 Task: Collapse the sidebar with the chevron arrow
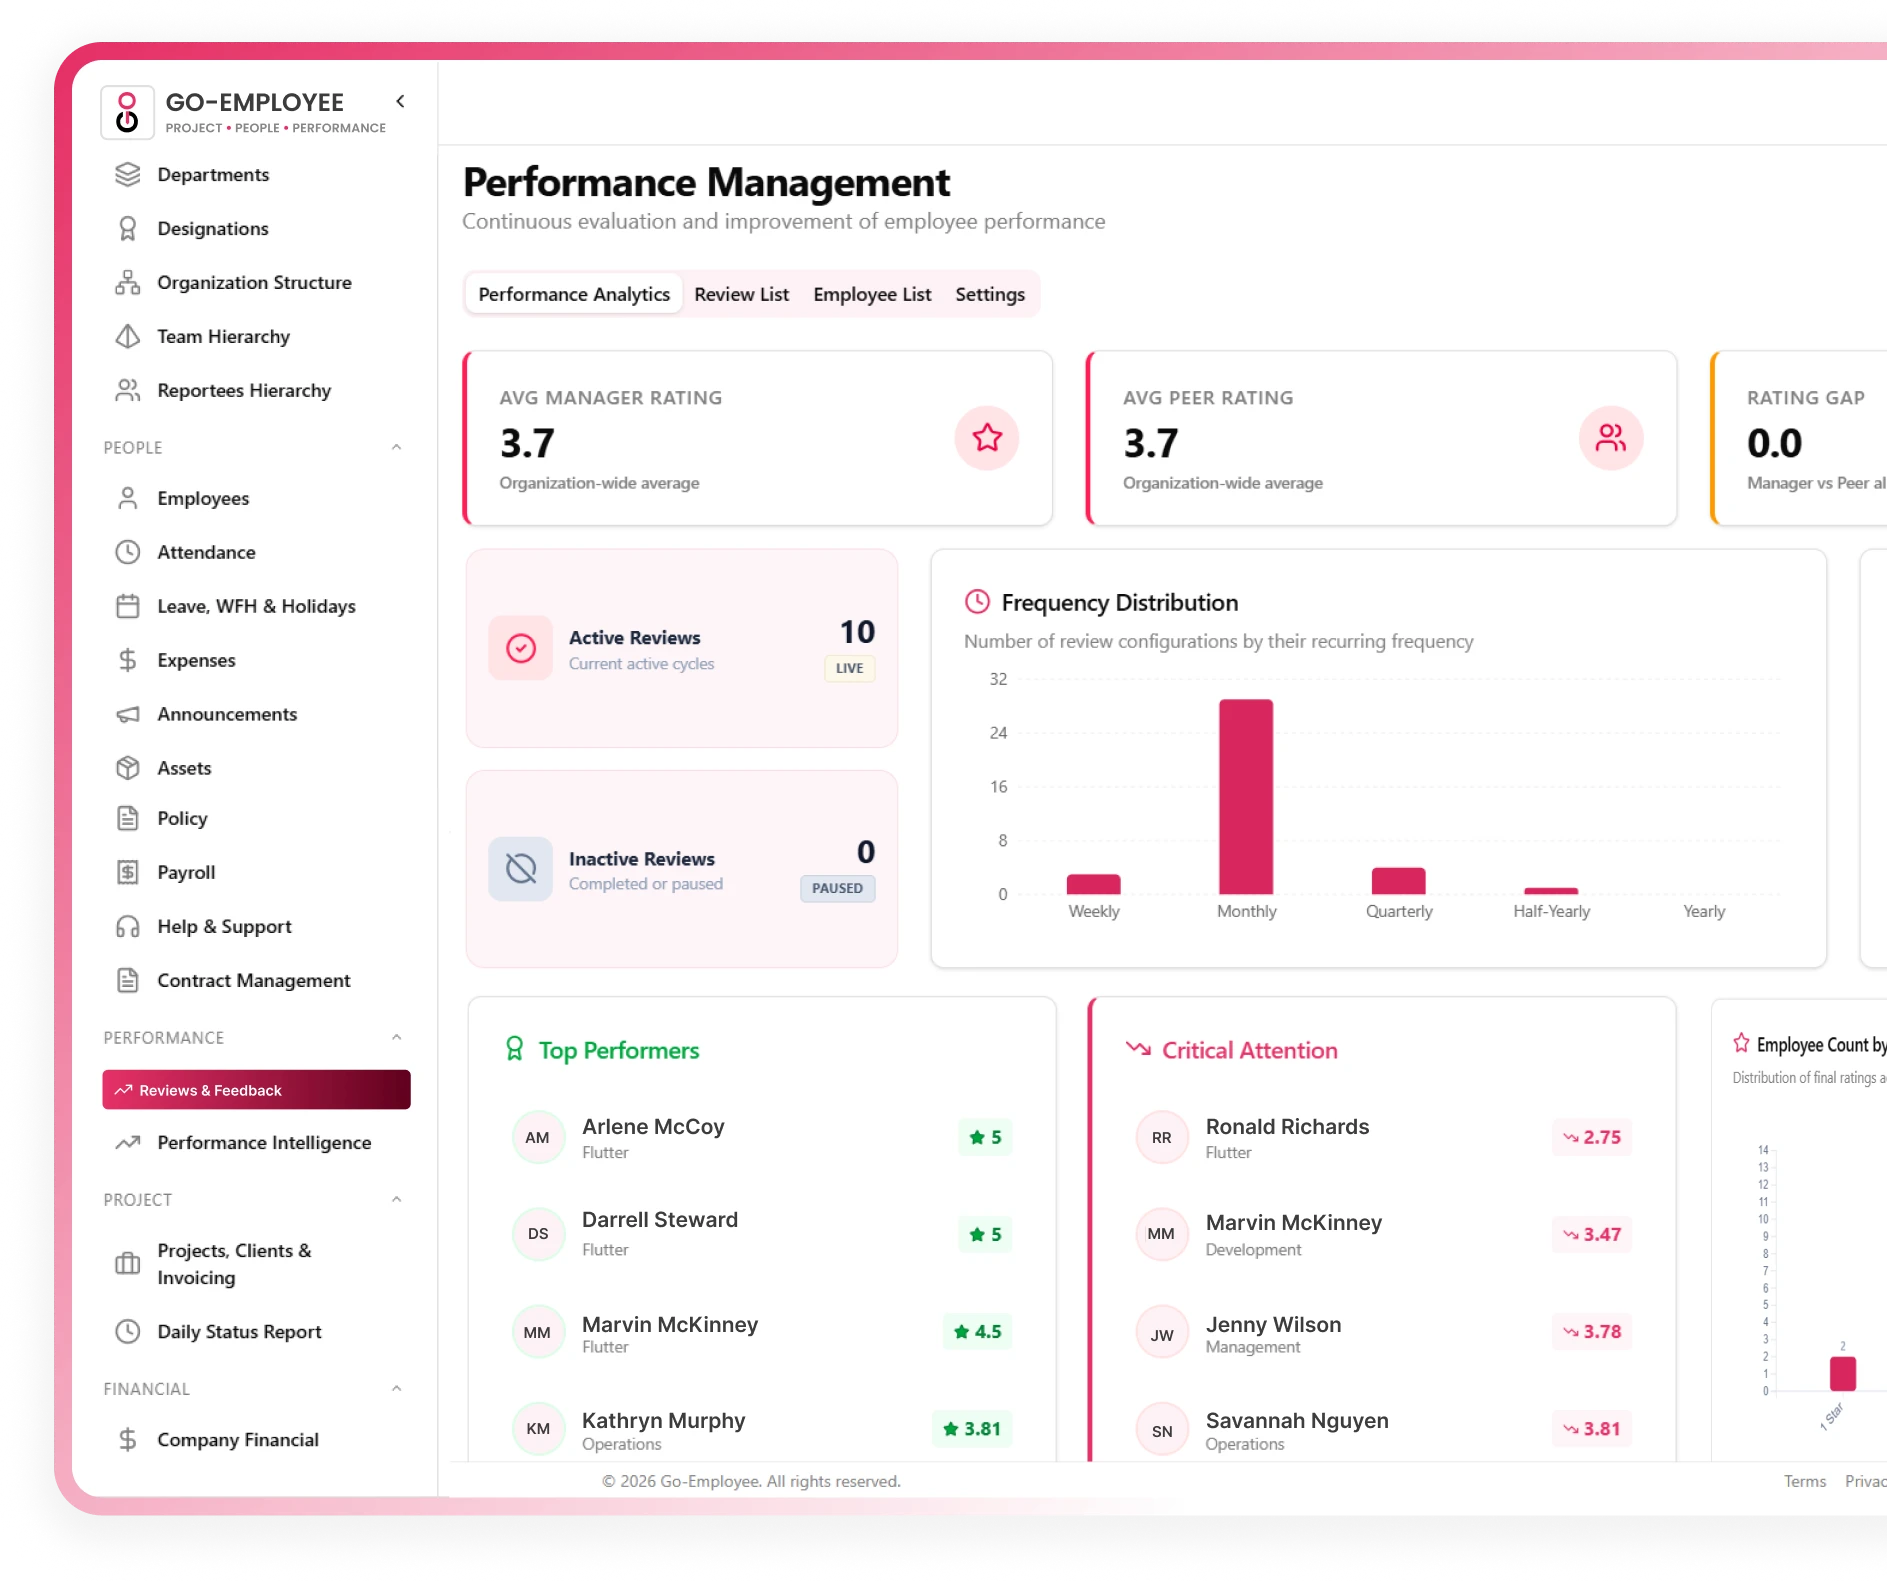click(400, 101)
